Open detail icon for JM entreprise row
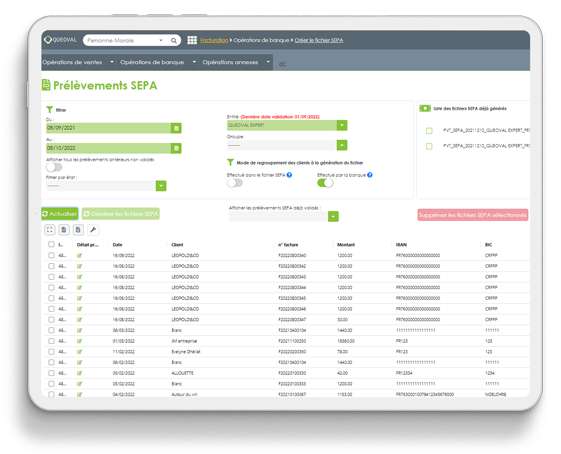The width and height of the screenshot is (561, 454). 79,341
